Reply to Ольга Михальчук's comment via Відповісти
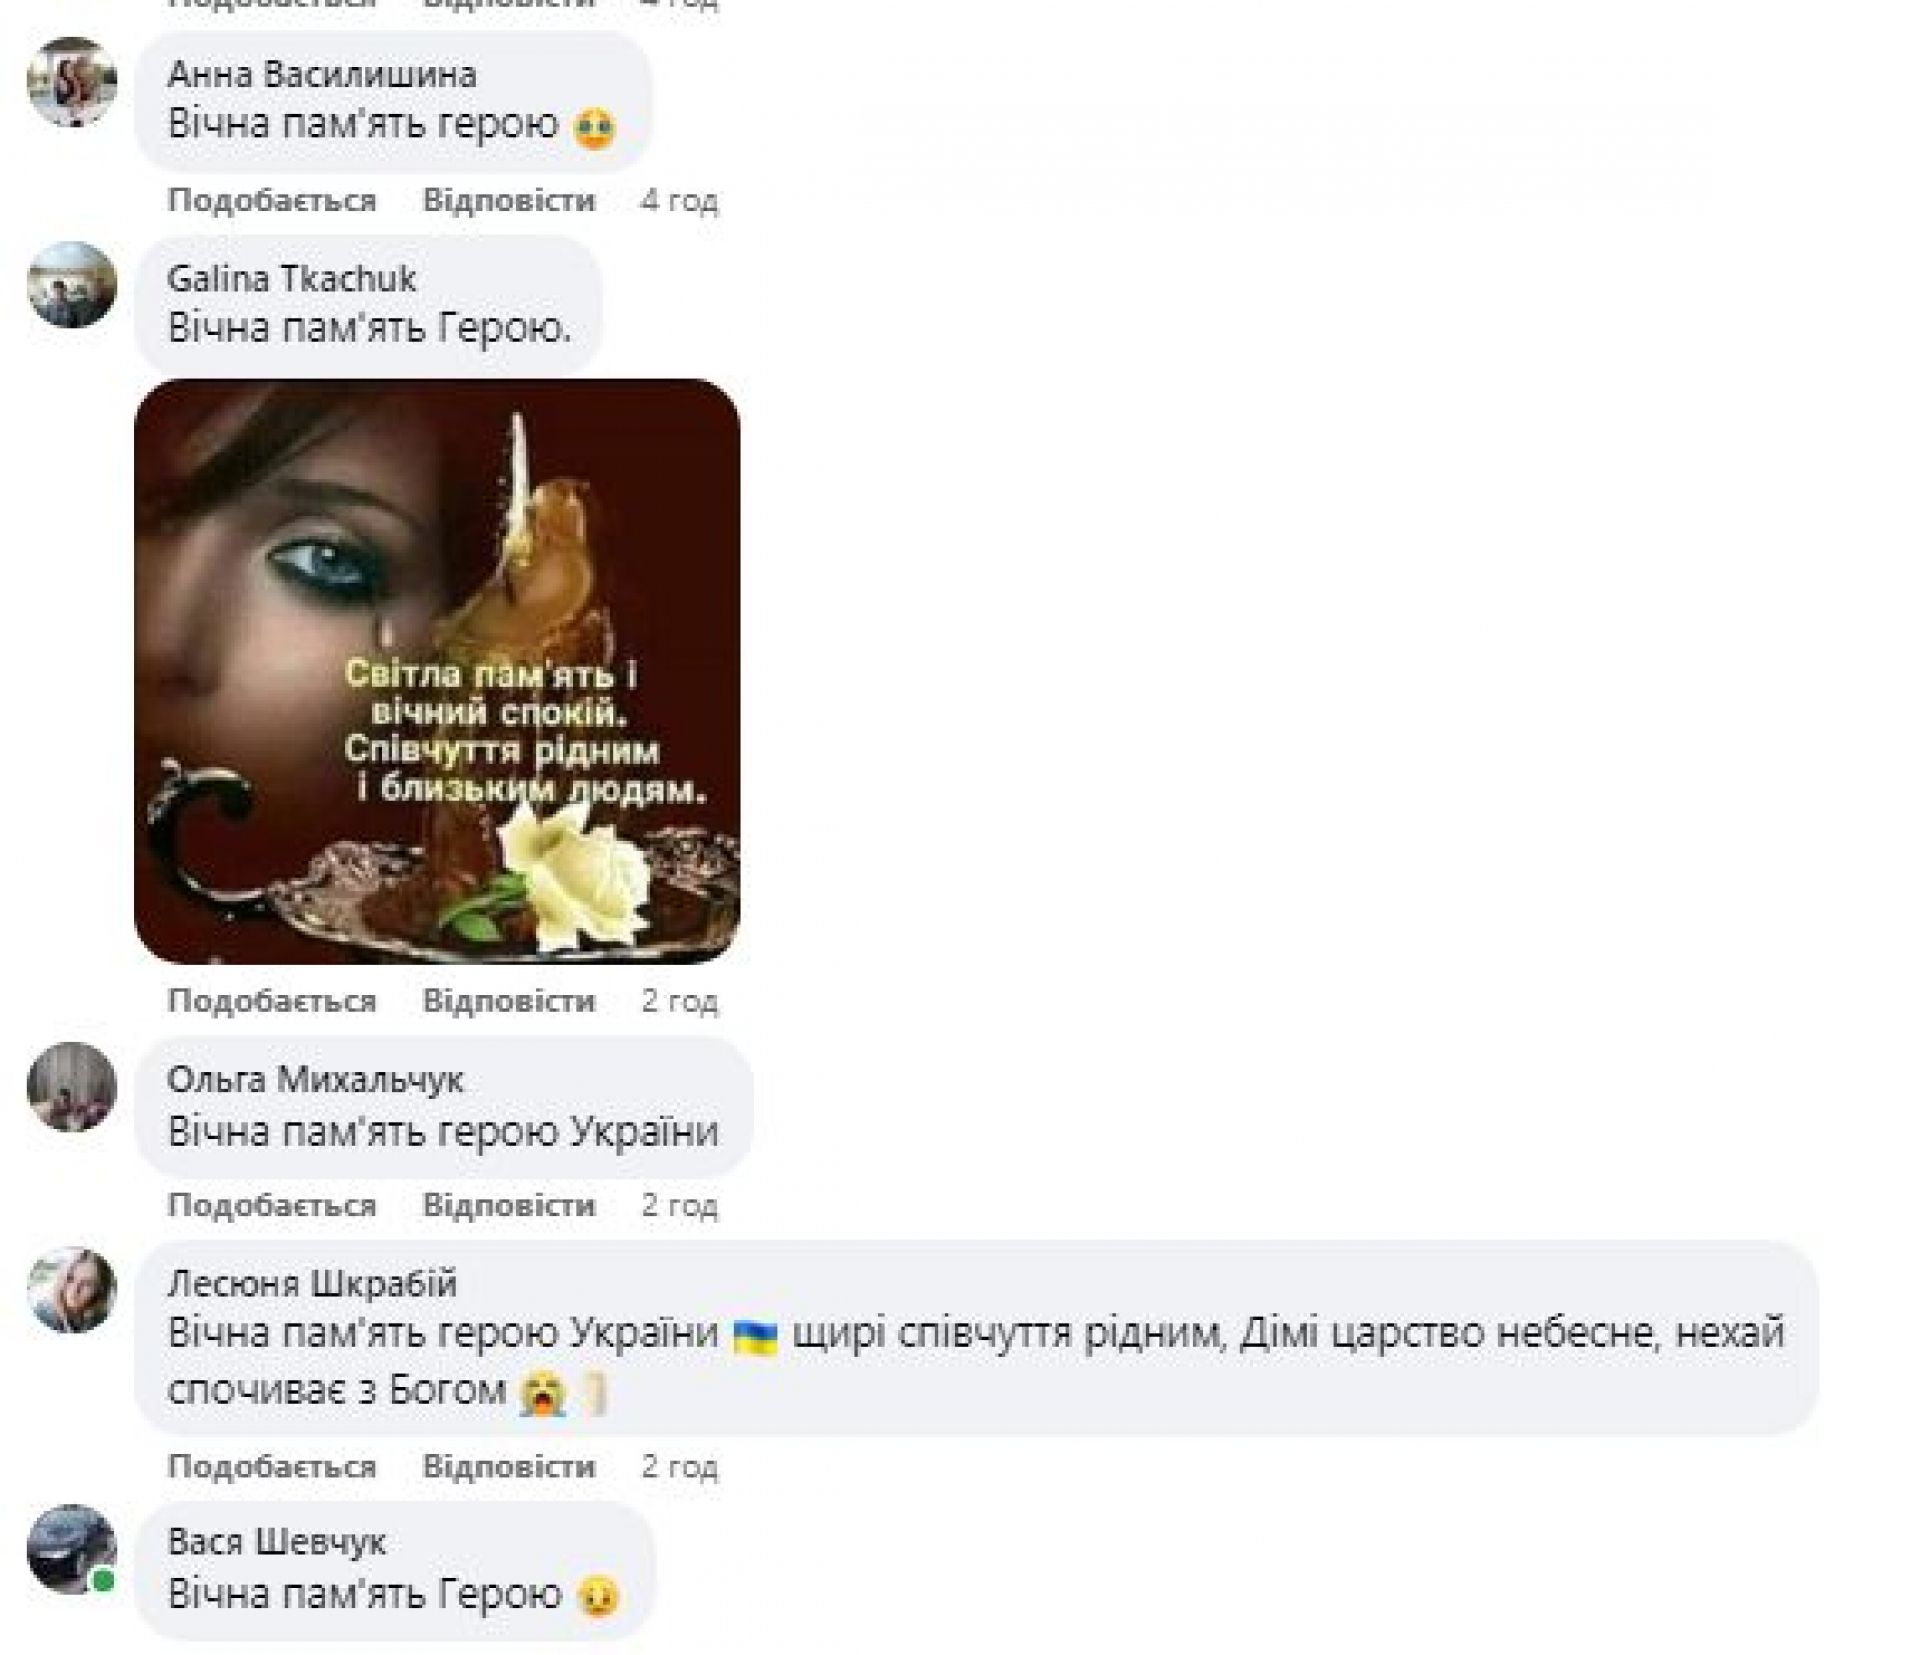Screen dimensions: 1920x1655 click(509, 1205)
